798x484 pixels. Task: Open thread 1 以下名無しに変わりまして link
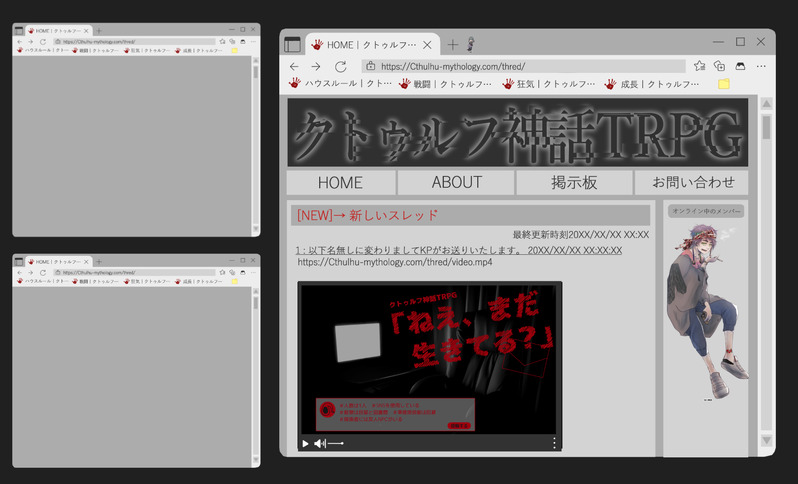coord(459,250)
